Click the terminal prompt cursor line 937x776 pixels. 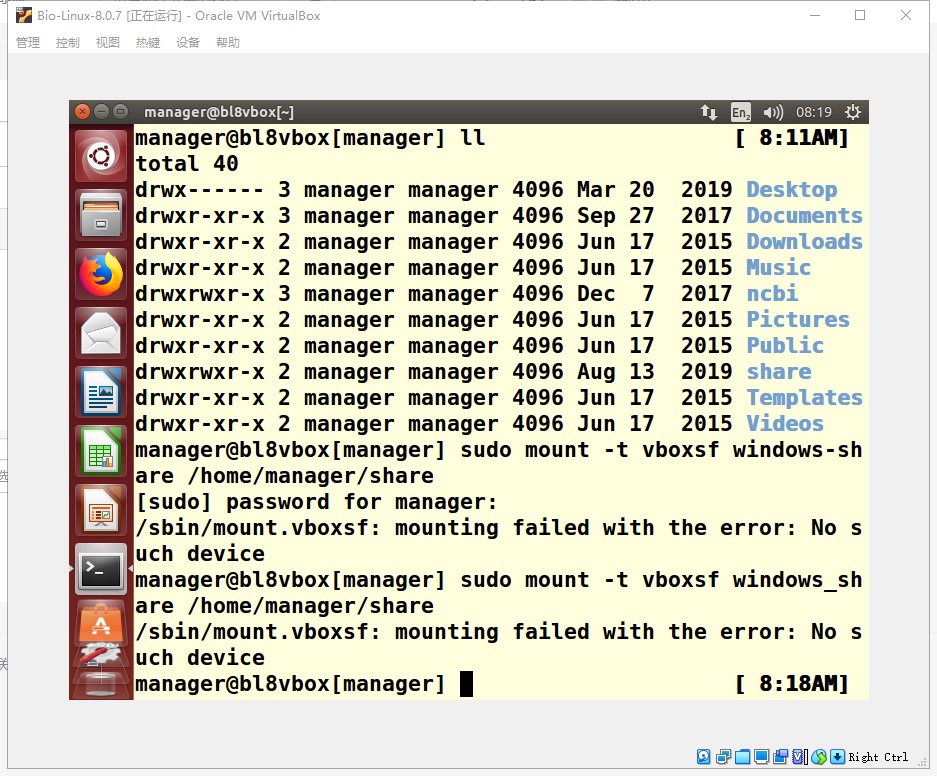click(x=465, y=684)
